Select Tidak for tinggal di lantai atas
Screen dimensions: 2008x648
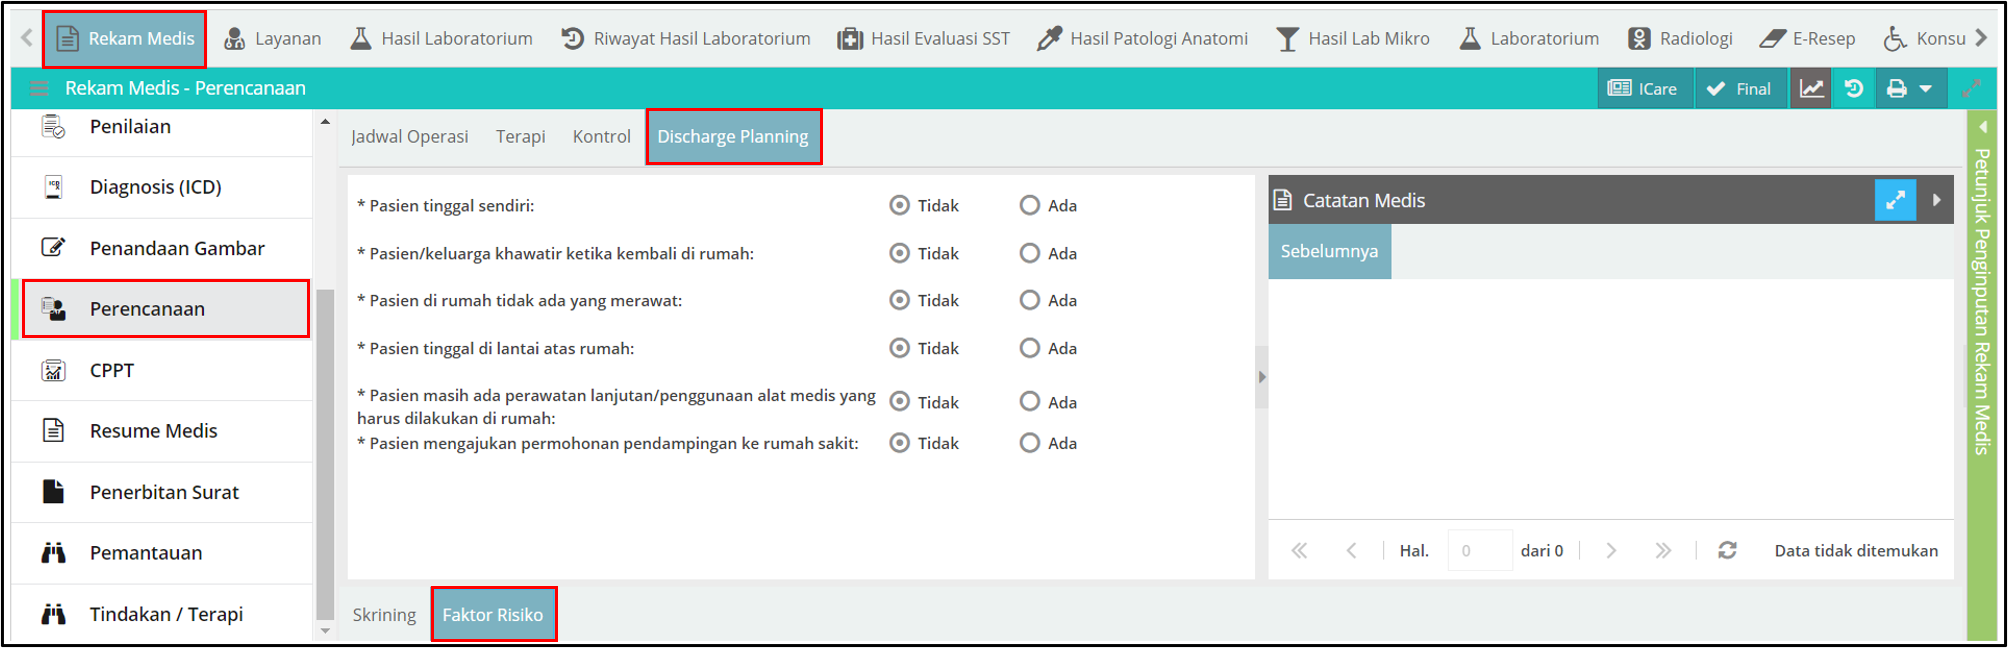pyautogui.click(x=900, y=348)
